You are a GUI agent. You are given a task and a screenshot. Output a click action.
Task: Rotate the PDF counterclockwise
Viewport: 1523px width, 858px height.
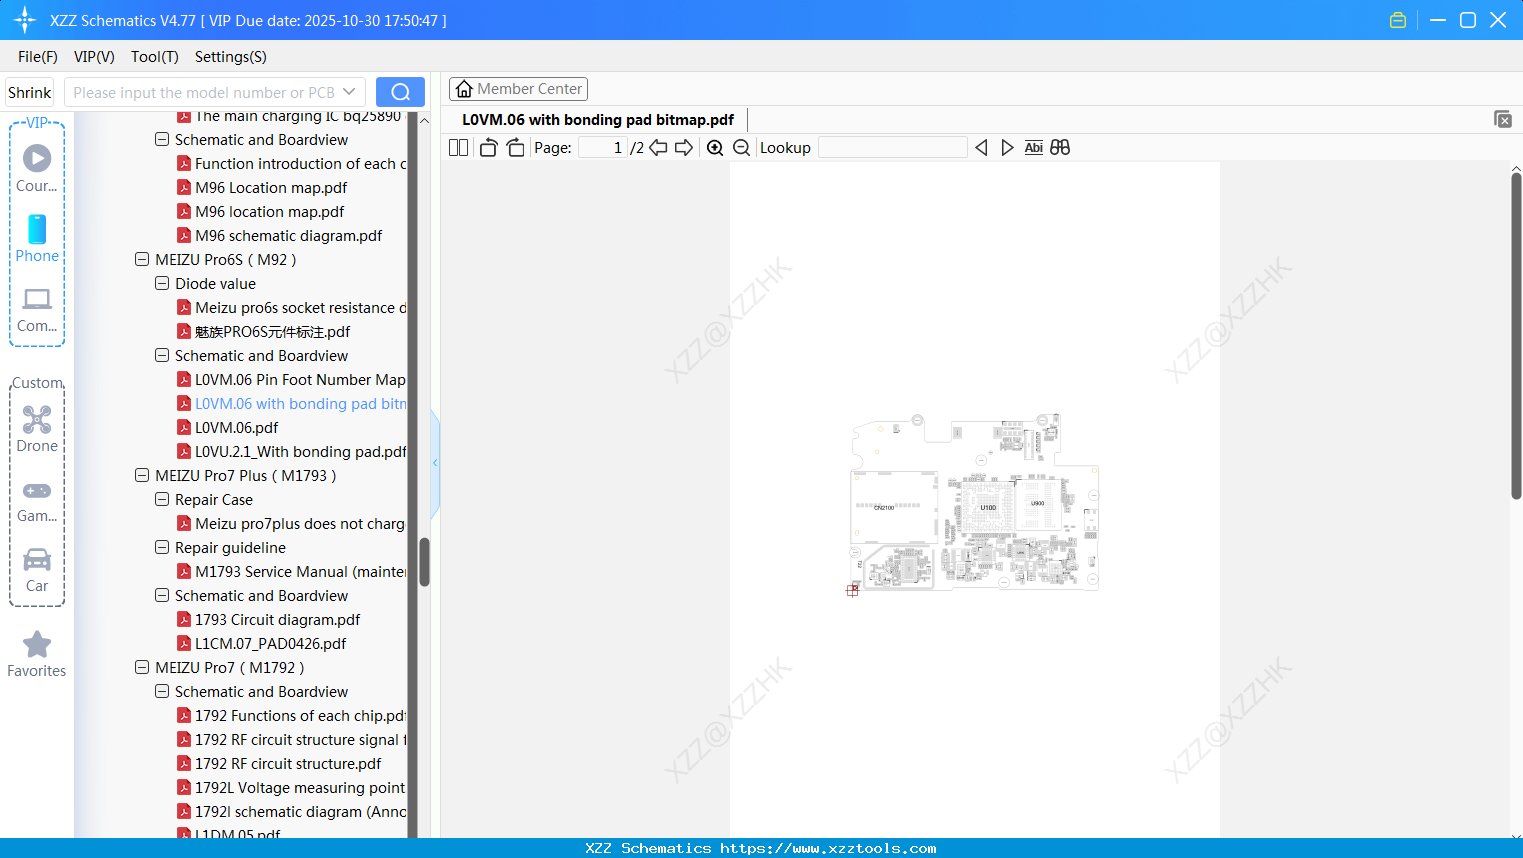point(488,147)
